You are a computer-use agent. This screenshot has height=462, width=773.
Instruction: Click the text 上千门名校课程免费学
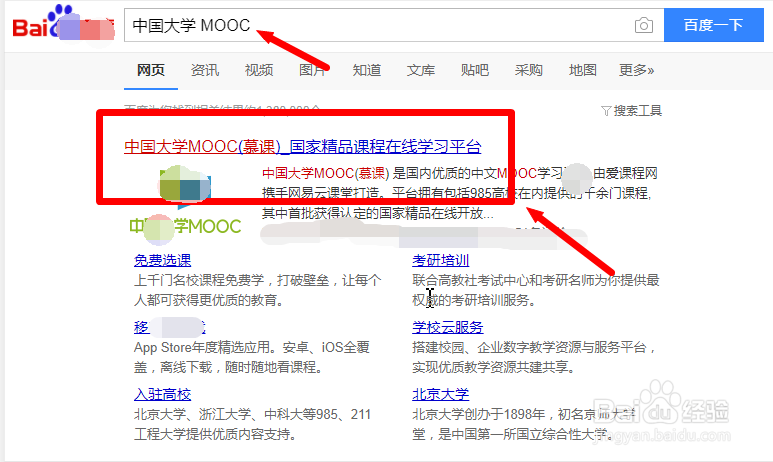(x=199, y=280)
